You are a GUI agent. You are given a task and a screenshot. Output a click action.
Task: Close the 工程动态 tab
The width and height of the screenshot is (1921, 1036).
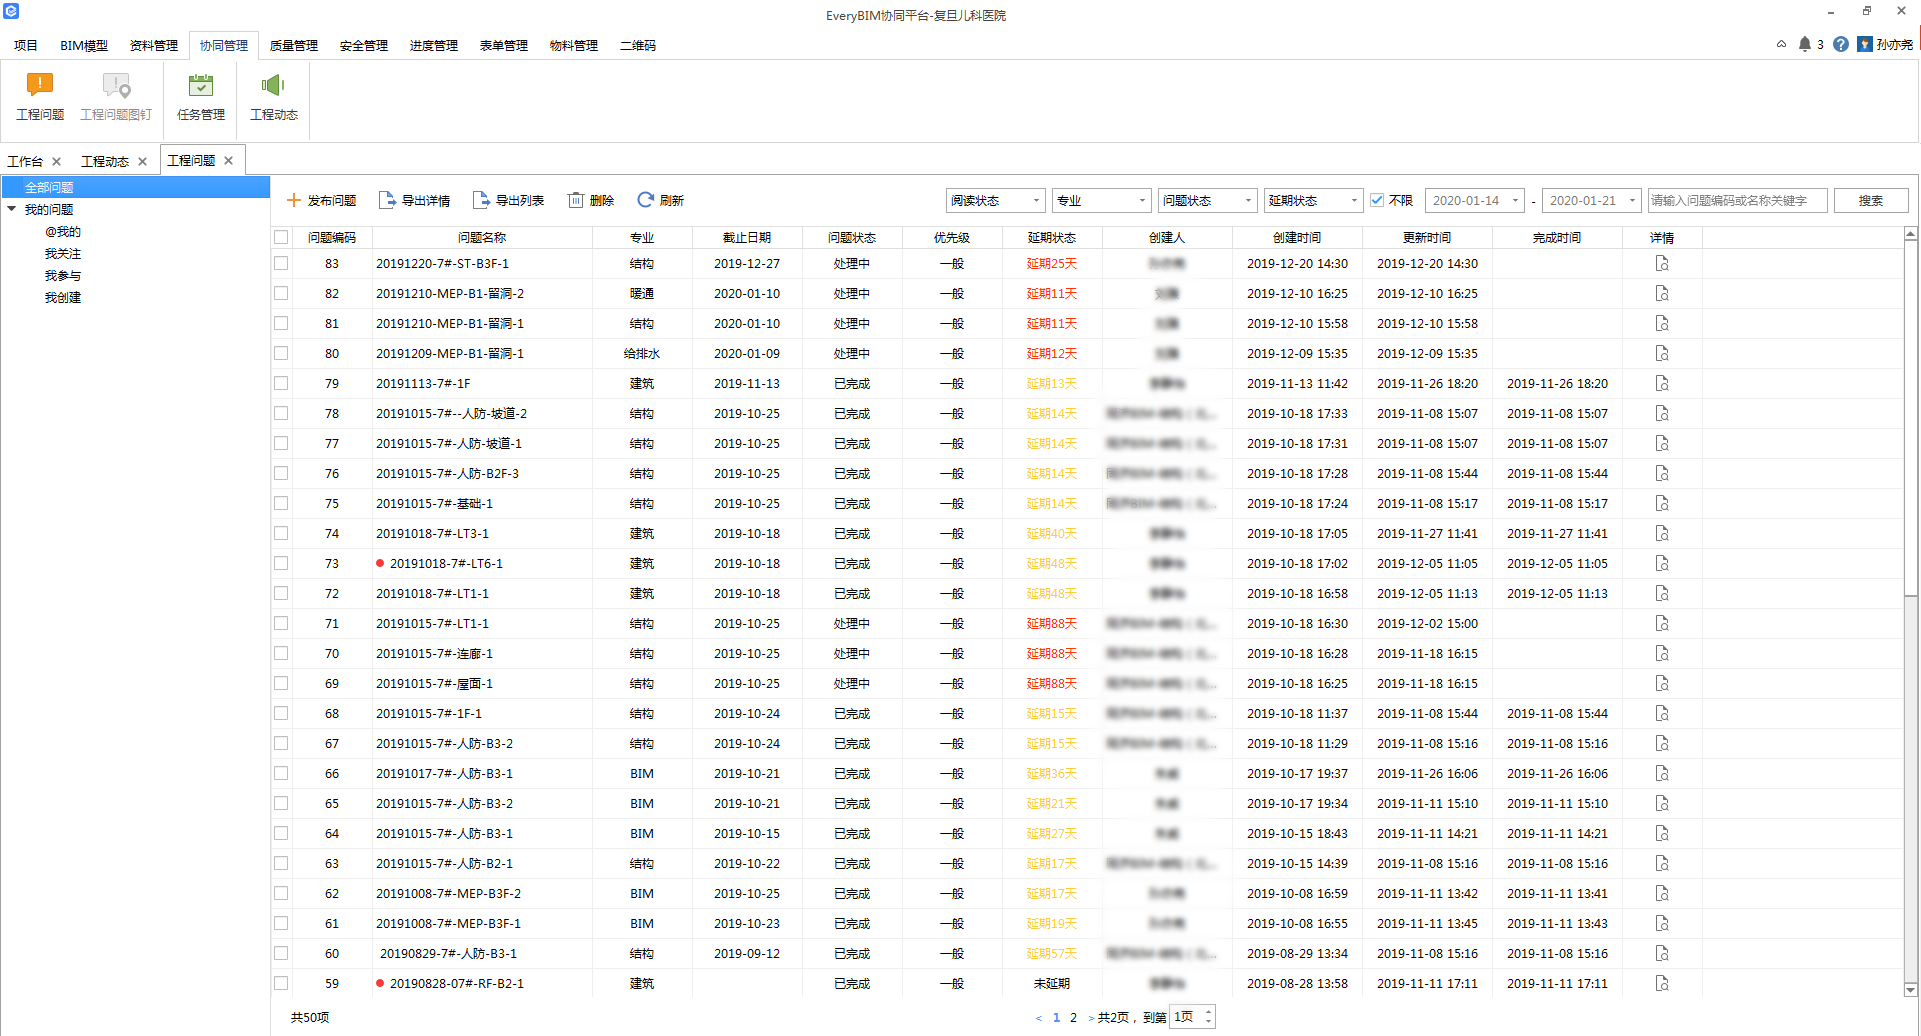tap(143, 161)
